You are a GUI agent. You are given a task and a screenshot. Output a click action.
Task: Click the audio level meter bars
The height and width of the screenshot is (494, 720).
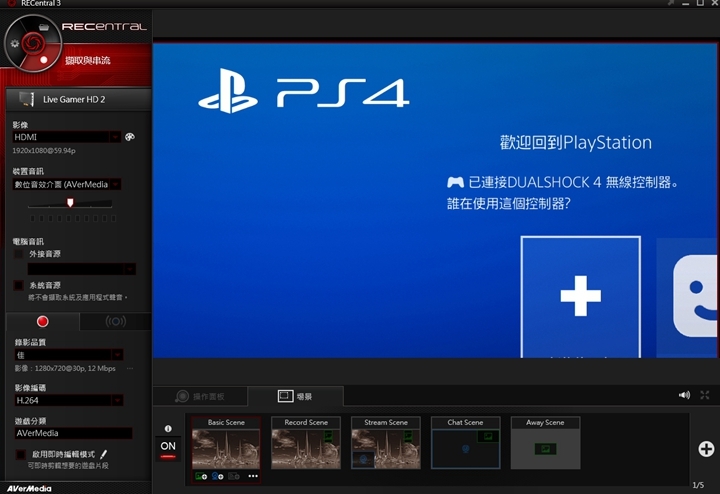(x=73, y=218)
